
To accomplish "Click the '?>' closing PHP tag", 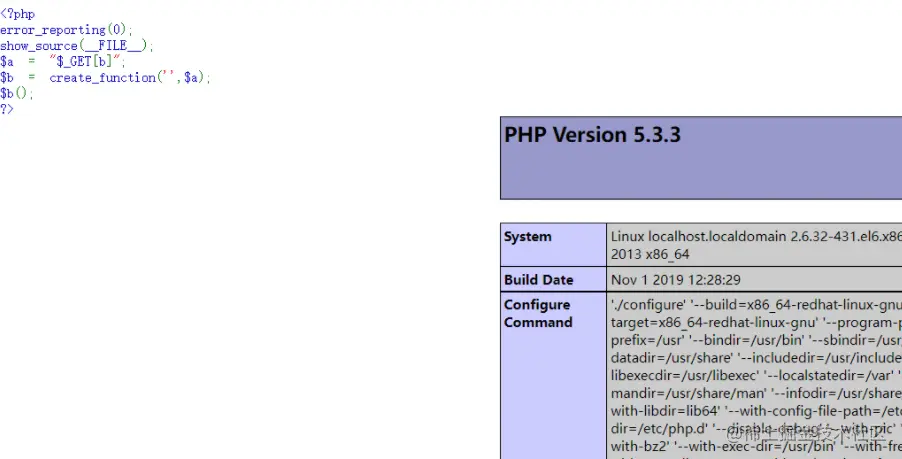I will click(x=7, y=109).
